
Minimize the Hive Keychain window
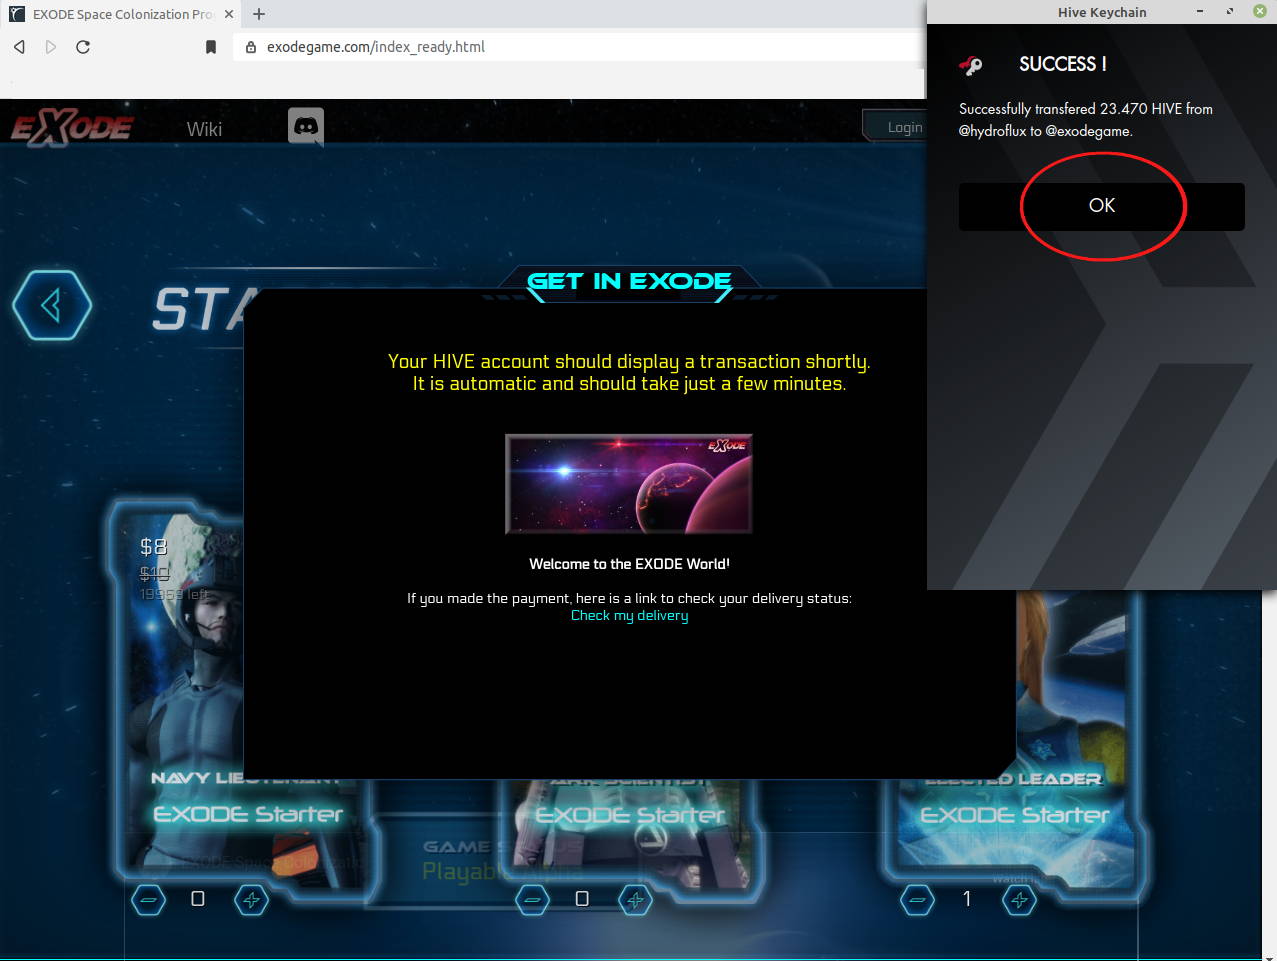[1200, 11]
